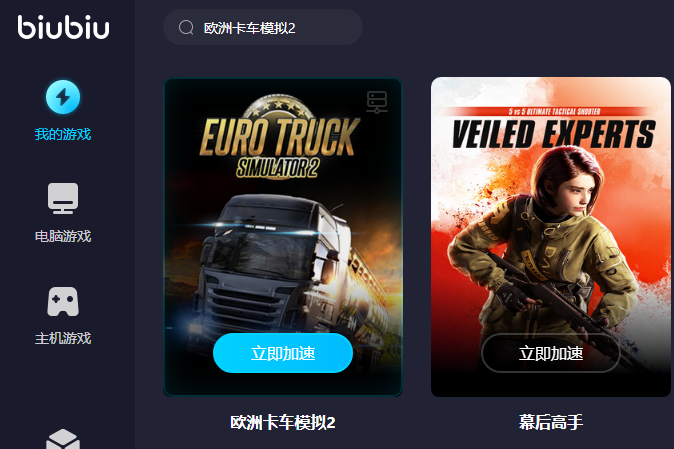Open the 欧洲卡车模拟2 title below the card

[283, 422]
